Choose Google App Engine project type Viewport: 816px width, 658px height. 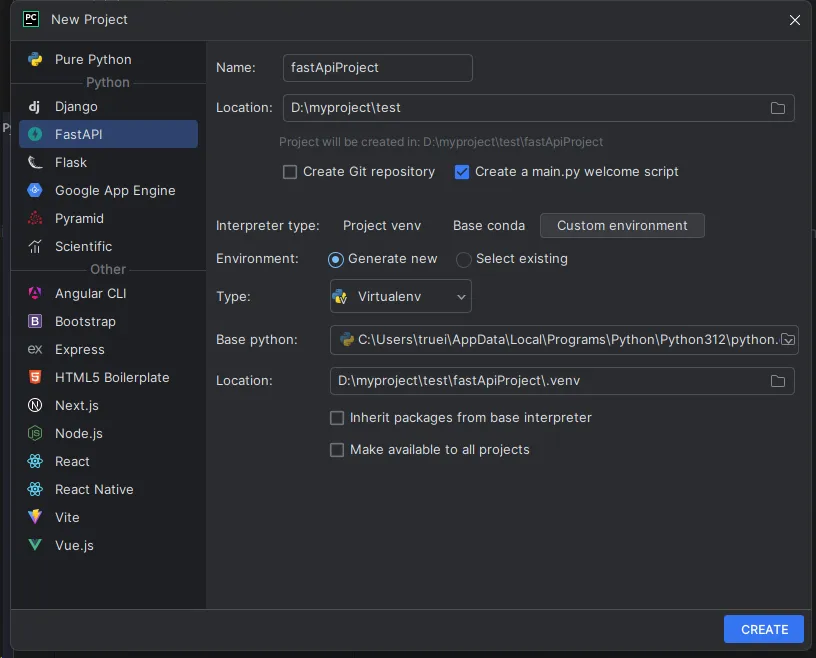point(108,191)
